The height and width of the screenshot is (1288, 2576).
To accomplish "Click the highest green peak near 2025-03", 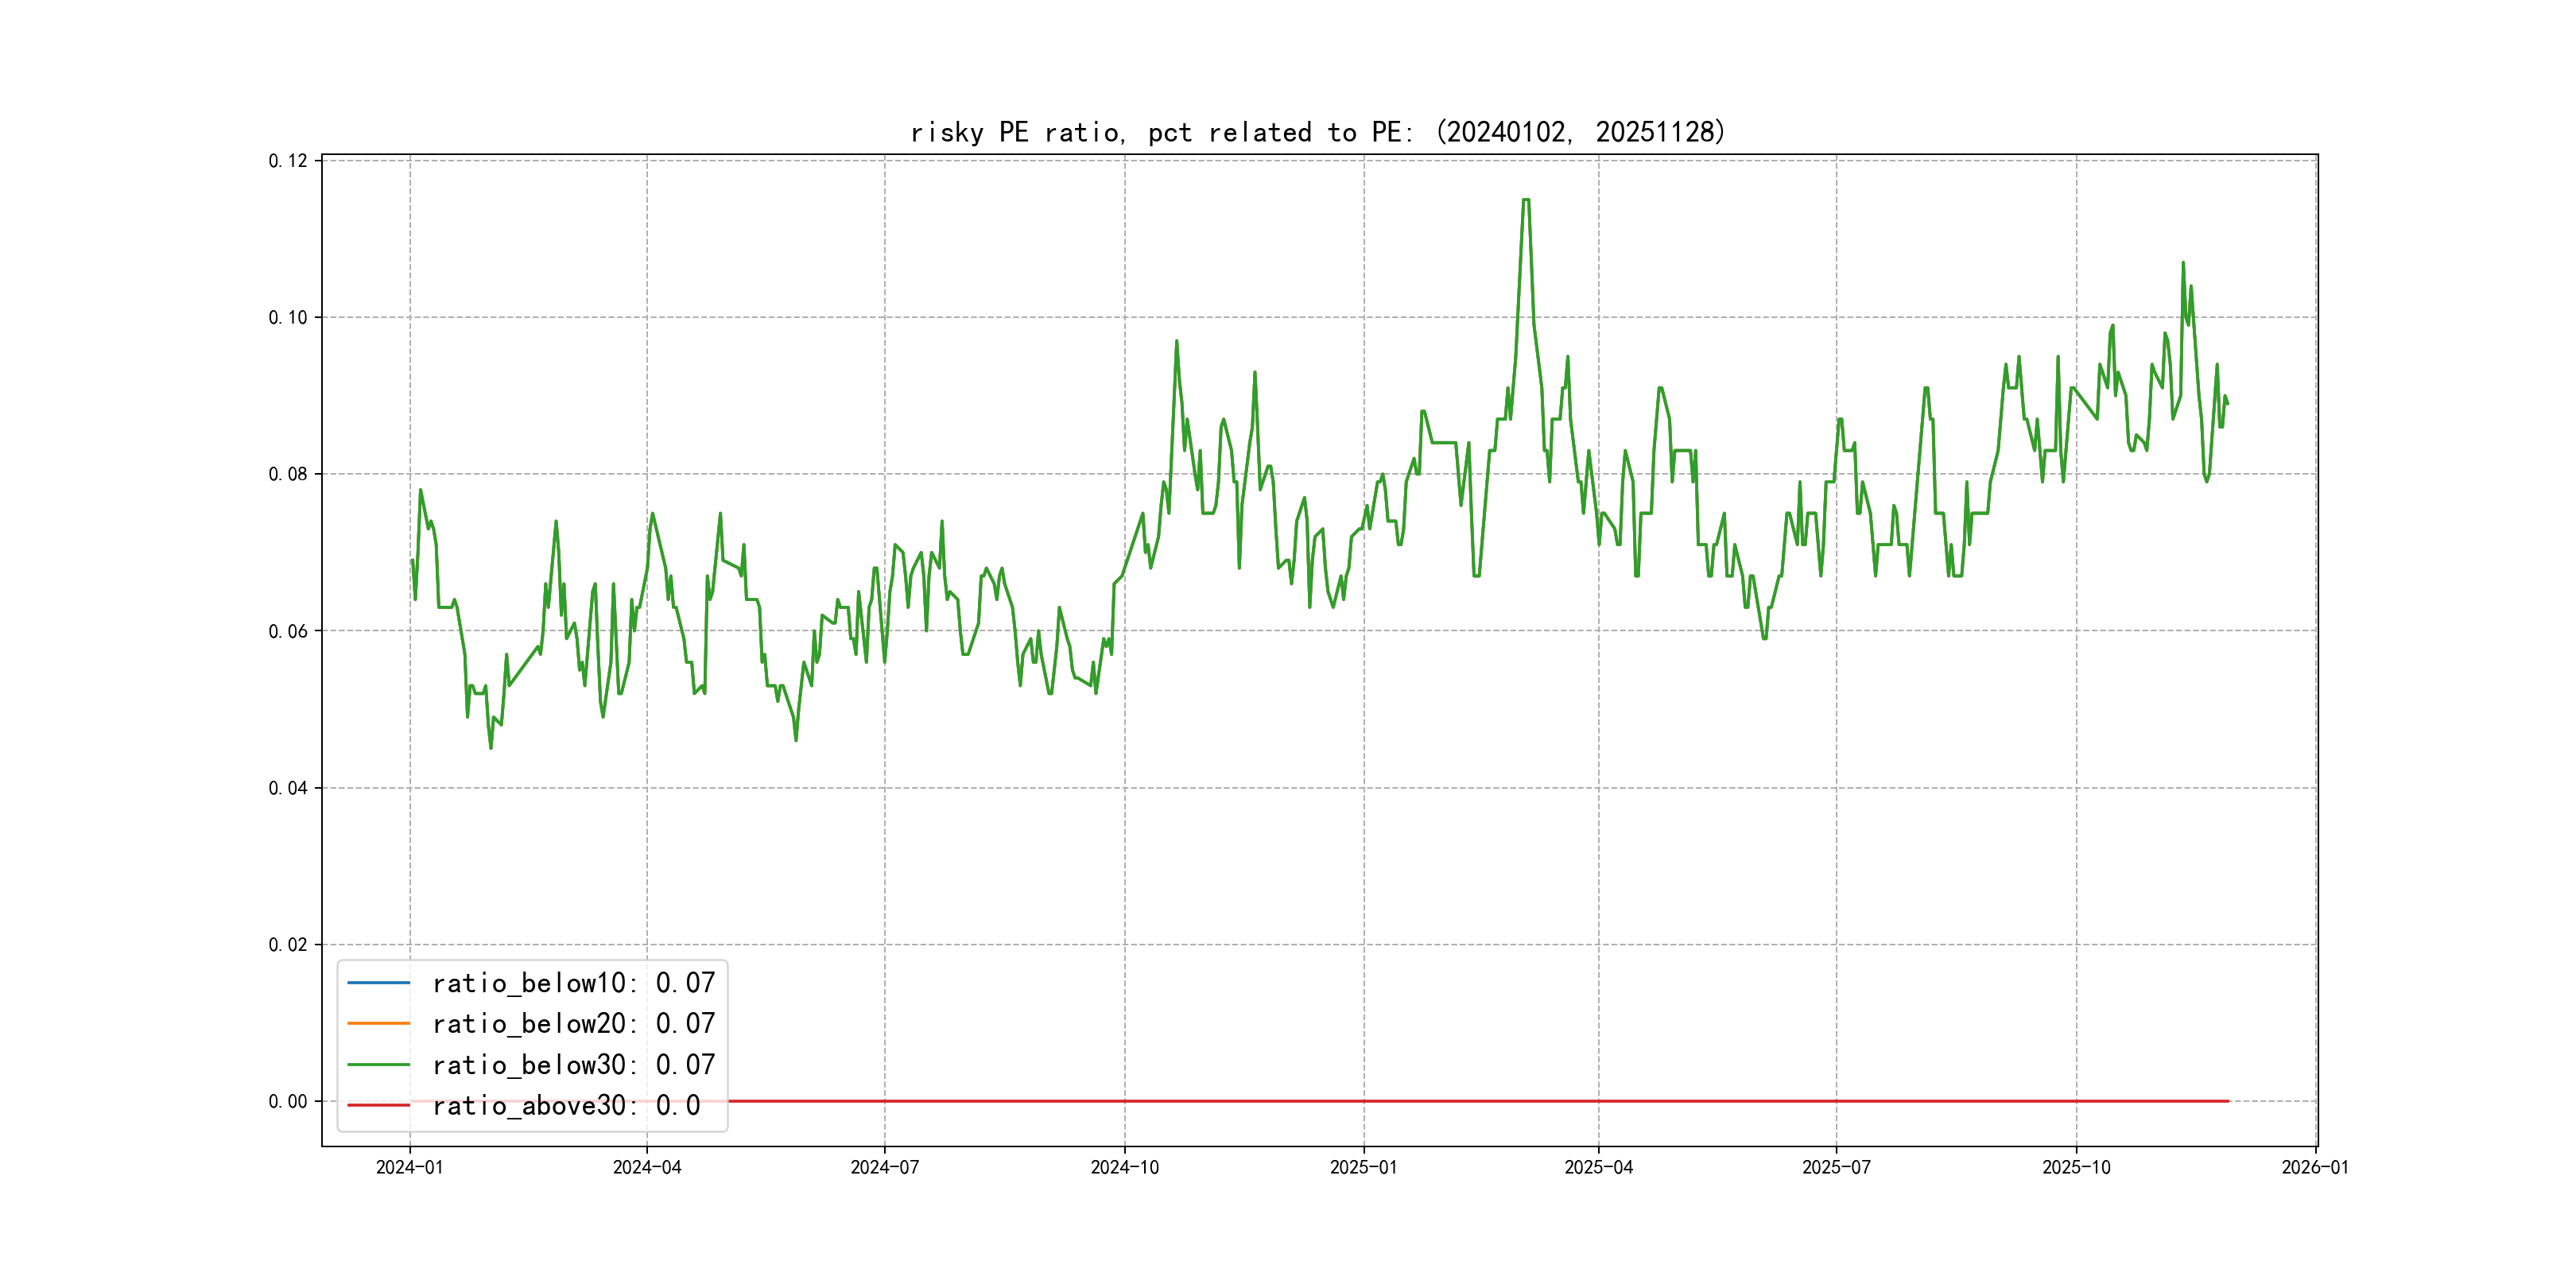I will click(1526, 200).
